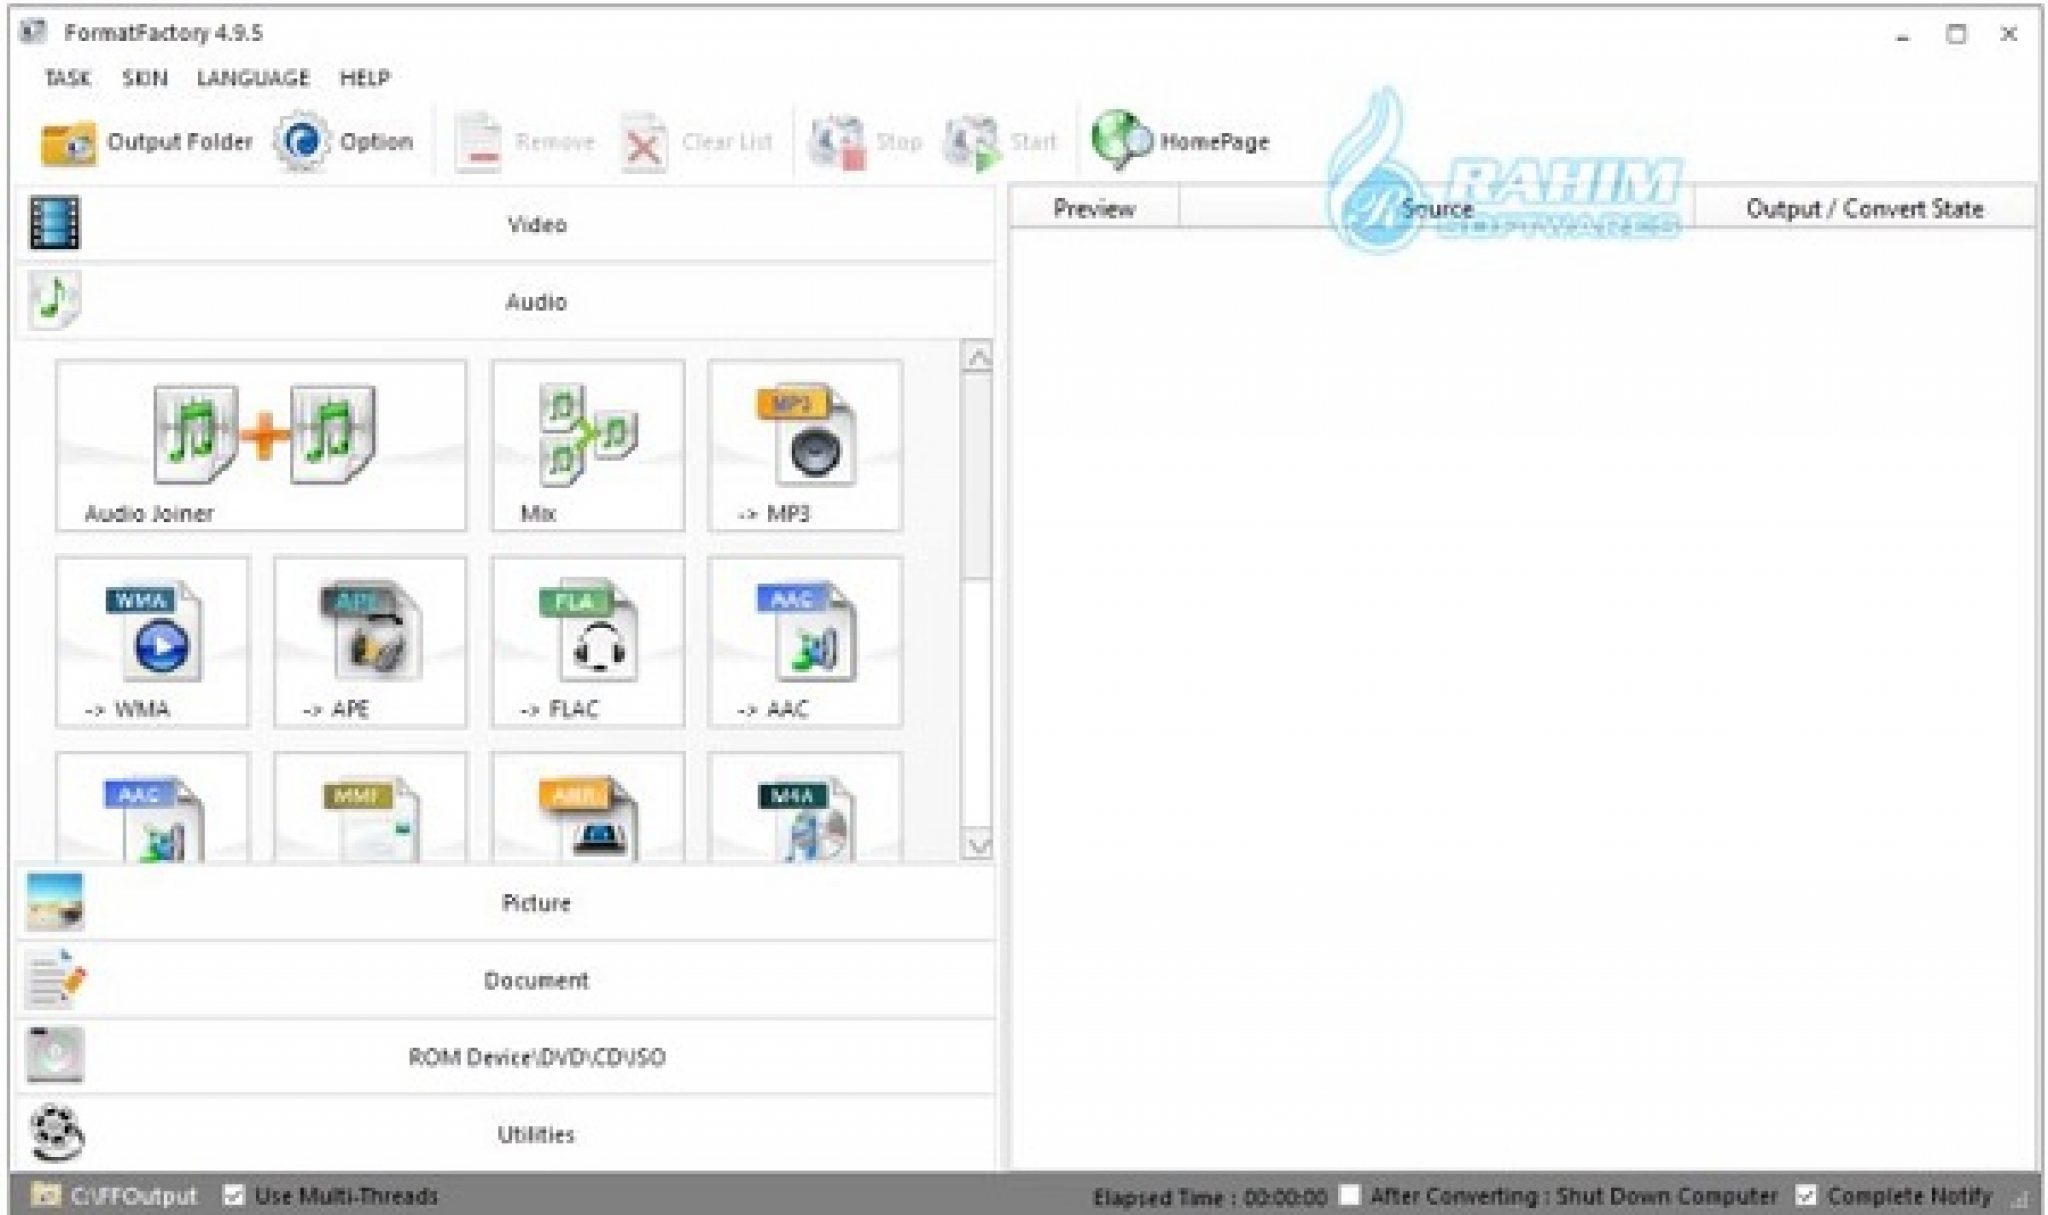Choose convert to FLAC icon
This screenshot has width=2048, height=1215.
coord(587,641)
